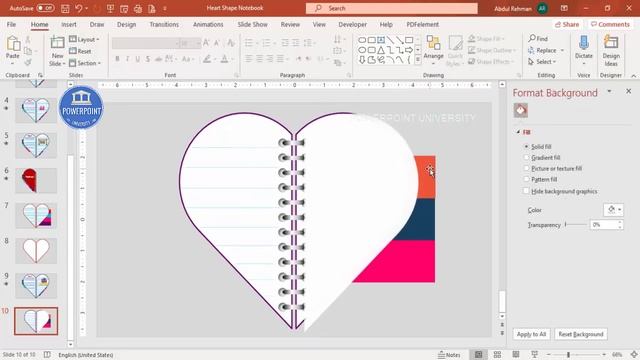Open the Replace dropdown arrow
Screen dimensions: 640x360
click(562, 50)
